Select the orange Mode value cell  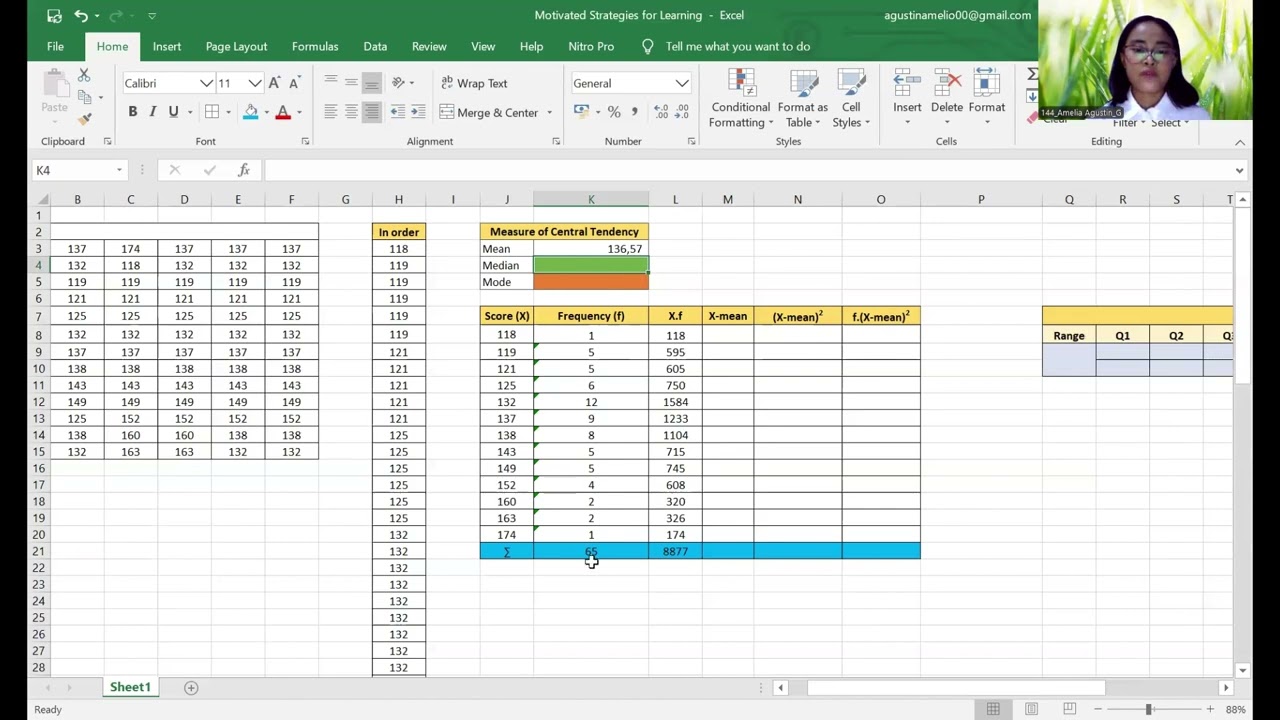591,282
